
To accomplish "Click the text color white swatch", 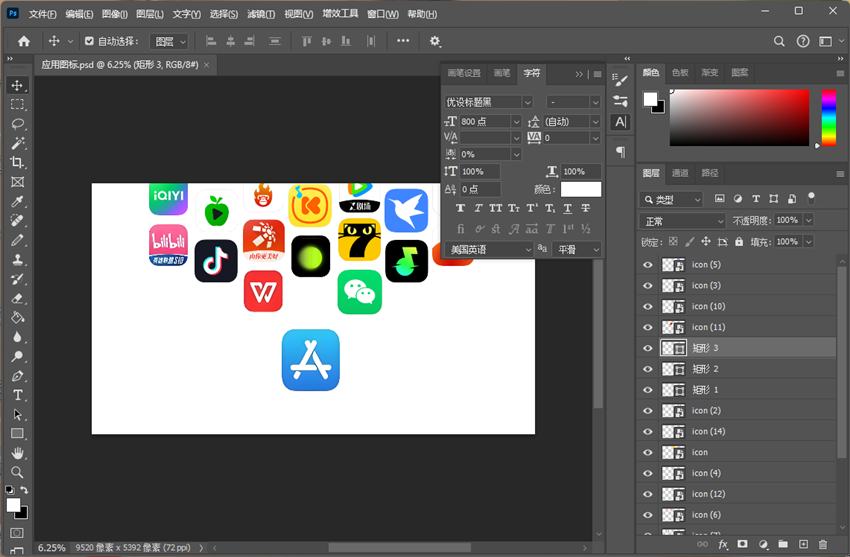I will (581, 189).
